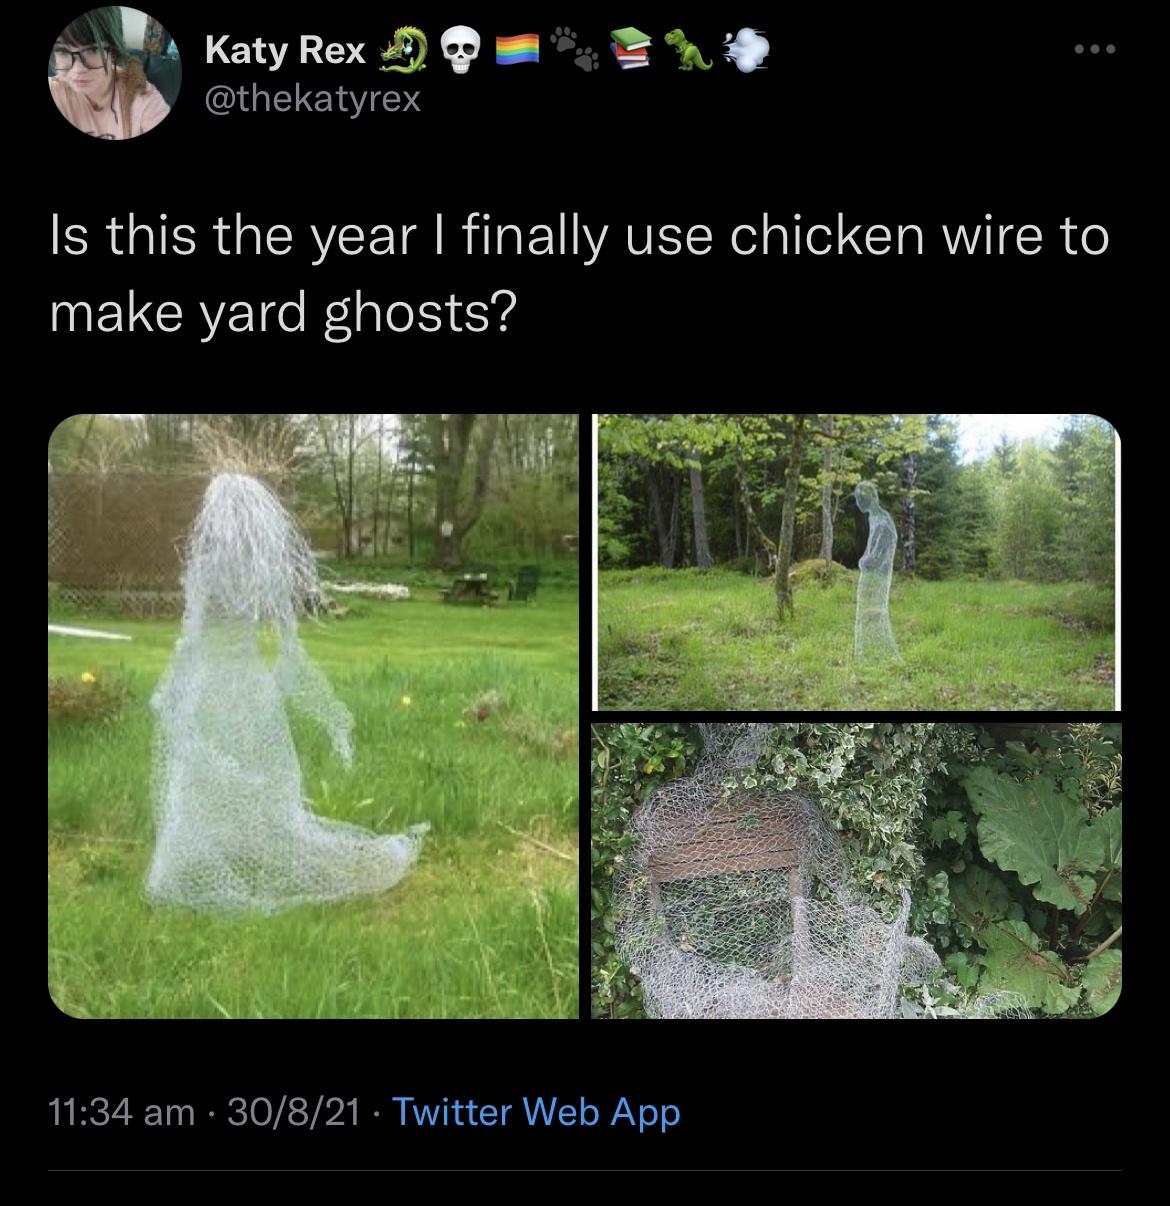Open the bottom-right image of wire on bench
This screenshot has height=1206, width=1170.
[x=860, y=870]
